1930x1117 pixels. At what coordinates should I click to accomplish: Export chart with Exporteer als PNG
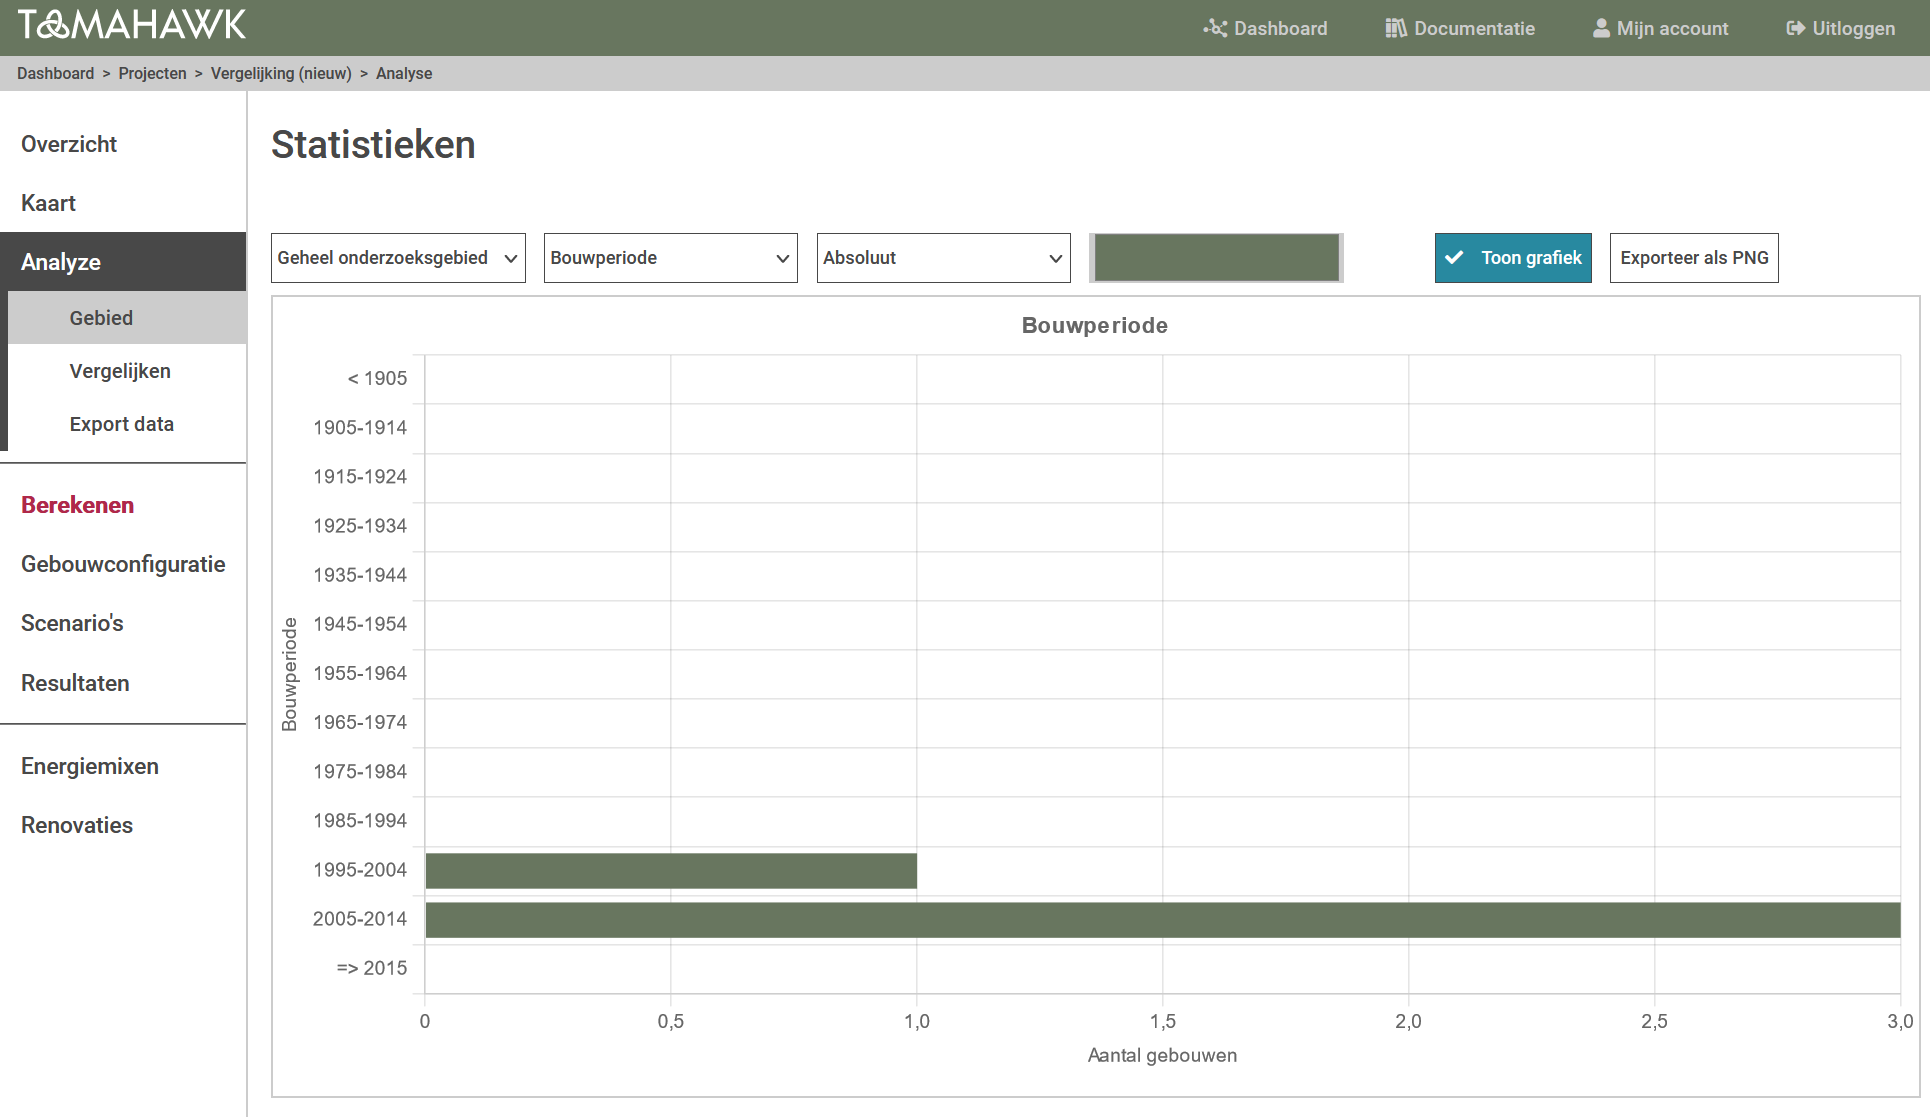(x=1694, y=258)
